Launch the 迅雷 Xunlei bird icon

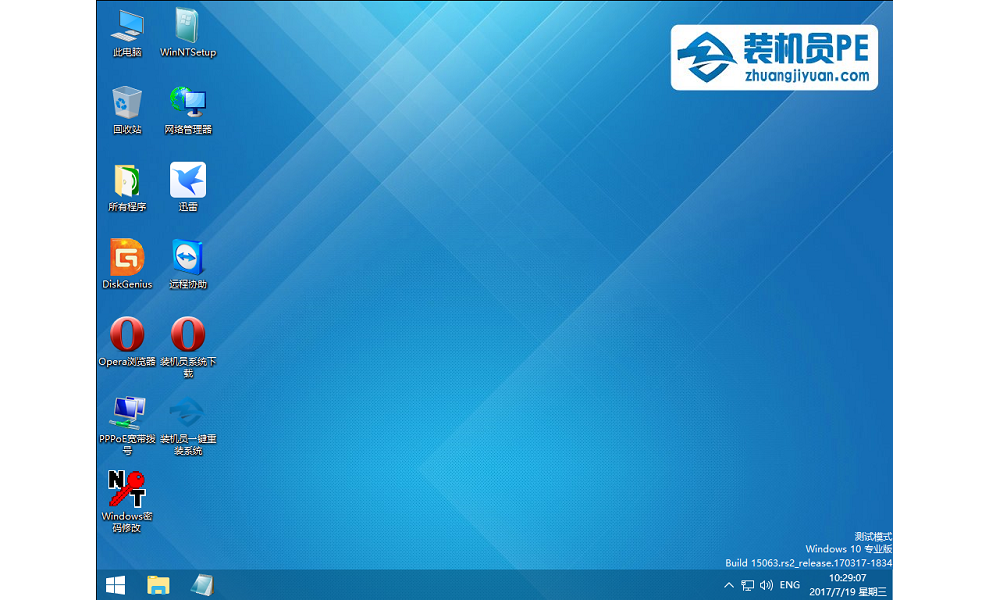(x=188, y=181)
